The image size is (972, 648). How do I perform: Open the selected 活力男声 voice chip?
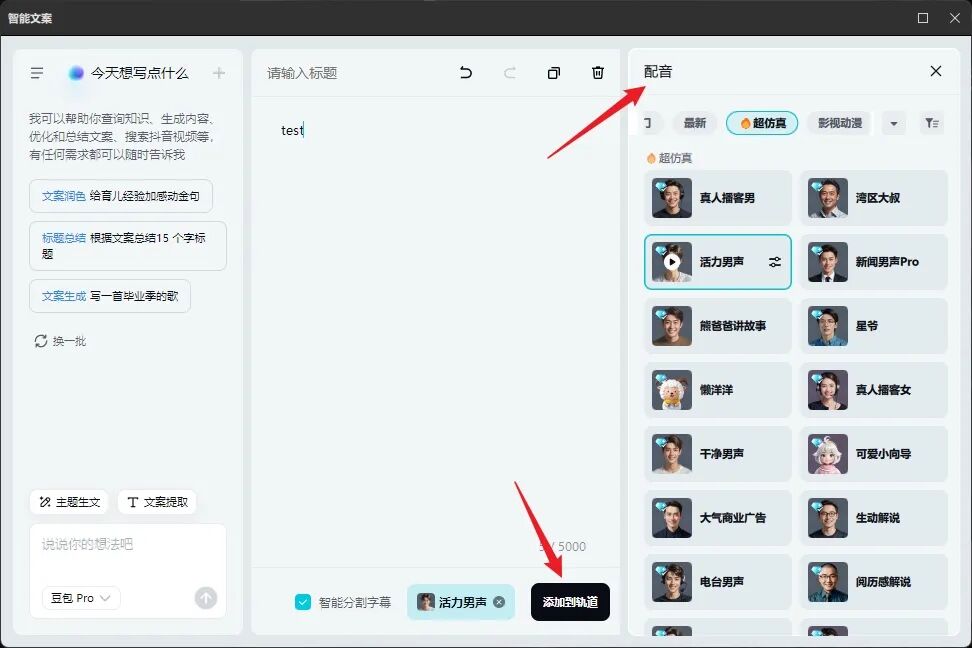coord(460,602)
